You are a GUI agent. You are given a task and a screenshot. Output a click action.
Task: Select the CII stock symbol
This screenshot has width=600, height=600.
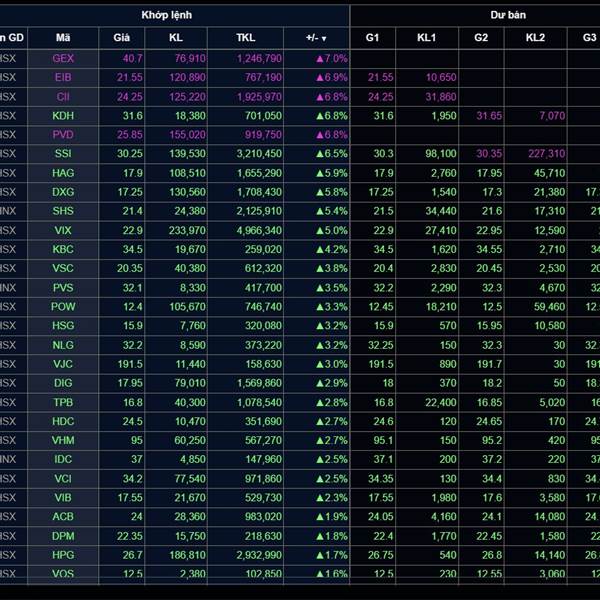point(63,96)
